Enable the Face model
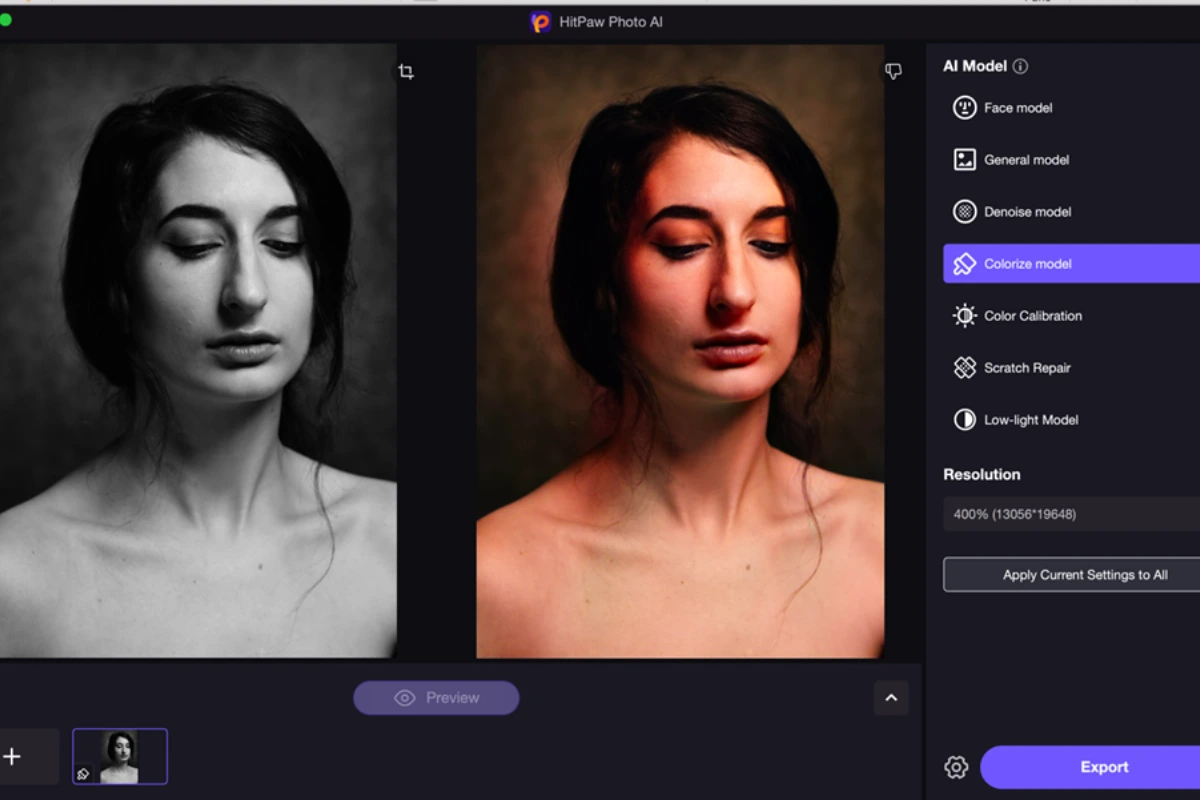 coord(1018,107)
